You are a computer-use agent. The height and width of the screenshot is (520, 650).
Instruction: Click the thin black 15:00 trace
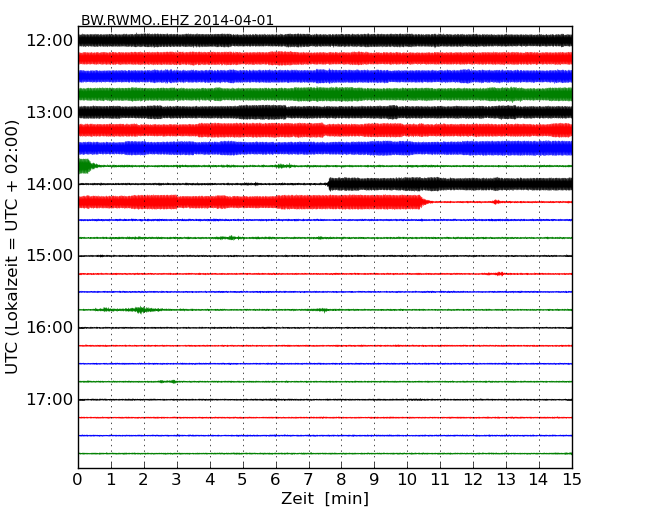click(x=325, y=256)
